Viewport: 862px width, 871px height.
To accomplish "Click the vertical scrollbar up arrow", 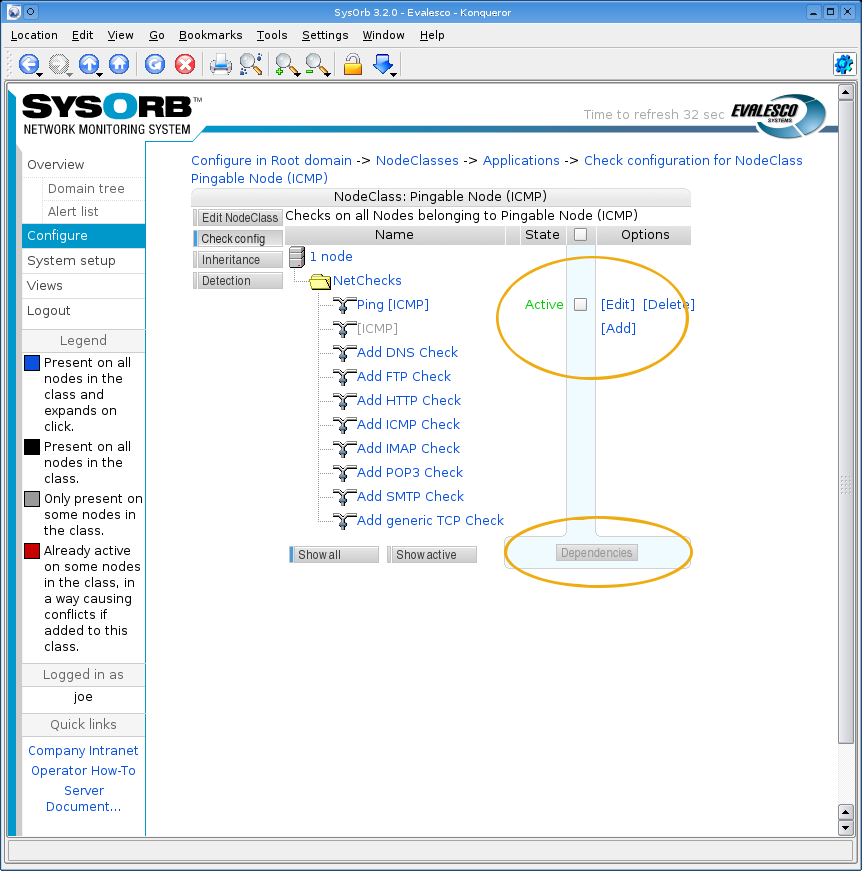I will pyautogui.click(x=845, y=92).
